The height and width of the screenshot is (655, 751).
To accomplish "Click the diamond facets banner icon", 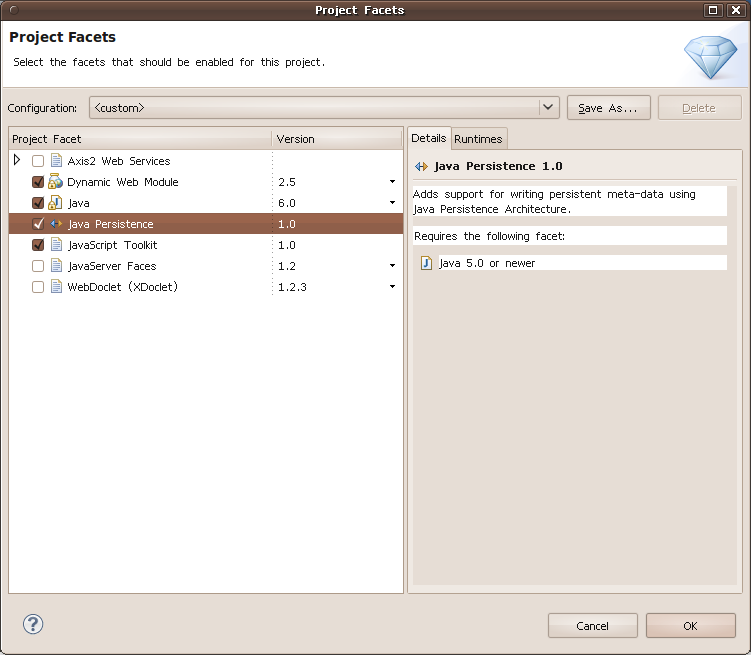I will [x=710, y=56].
